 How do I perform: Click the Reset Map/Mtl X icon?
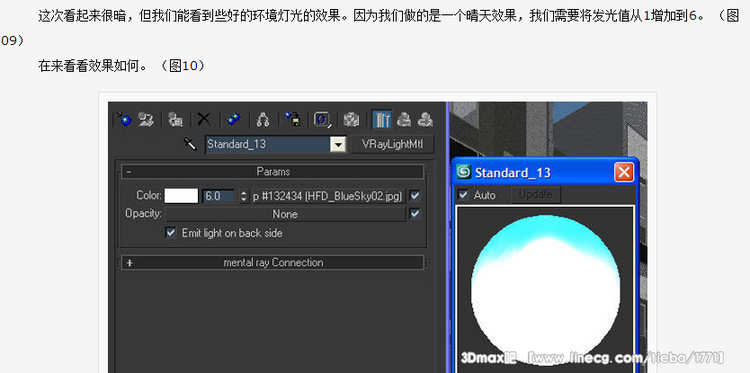click(204, 119)
